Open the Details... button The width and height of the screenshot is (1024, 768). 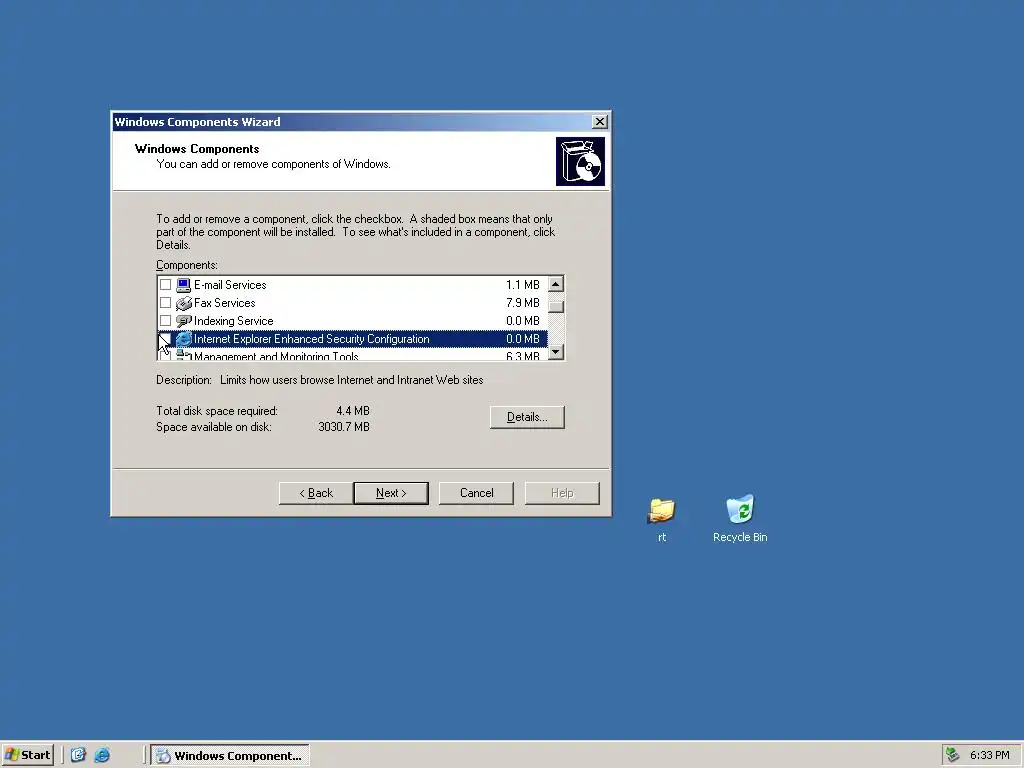tap(527, 417)
